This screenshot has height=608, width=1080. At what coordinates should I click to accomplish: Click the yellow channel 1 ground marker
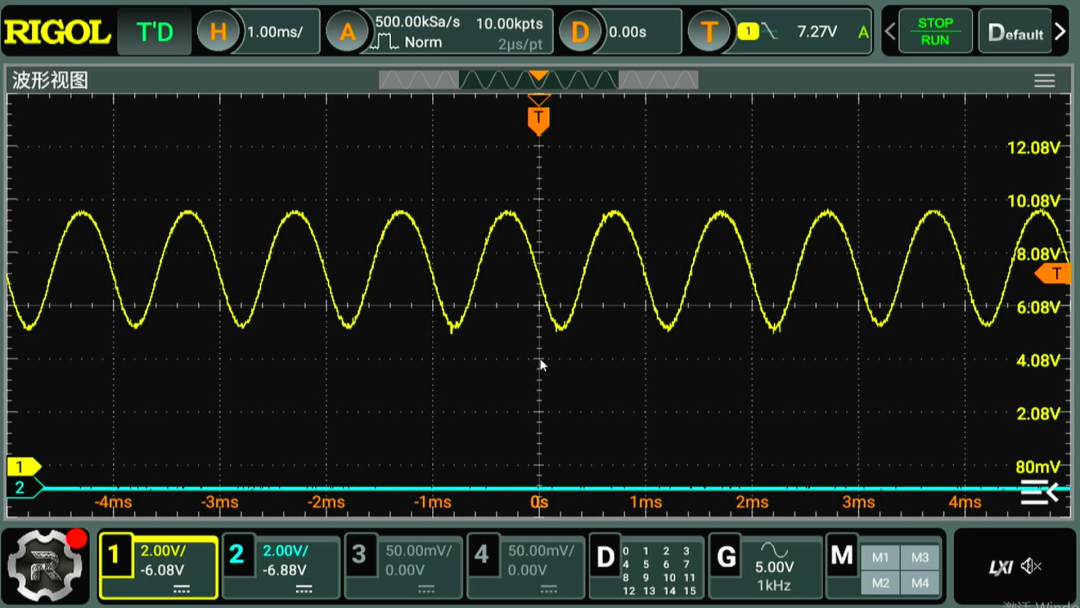[x=23, y=467]
